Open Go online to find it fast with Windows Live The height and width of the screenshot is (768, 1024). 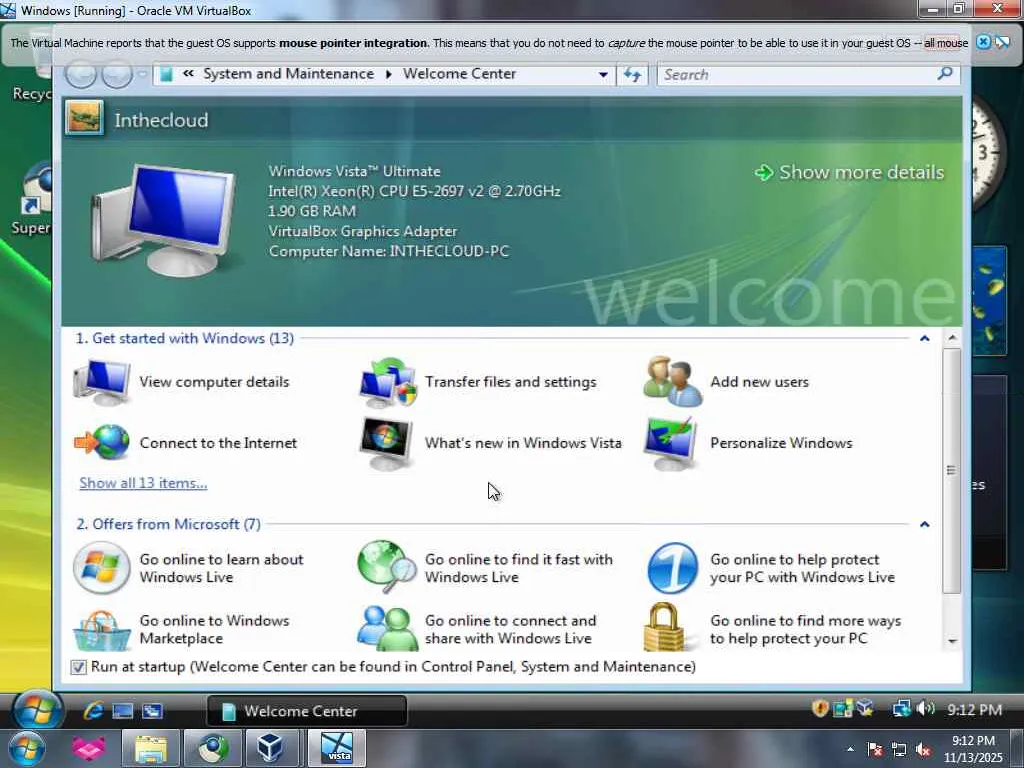point(486,568)
